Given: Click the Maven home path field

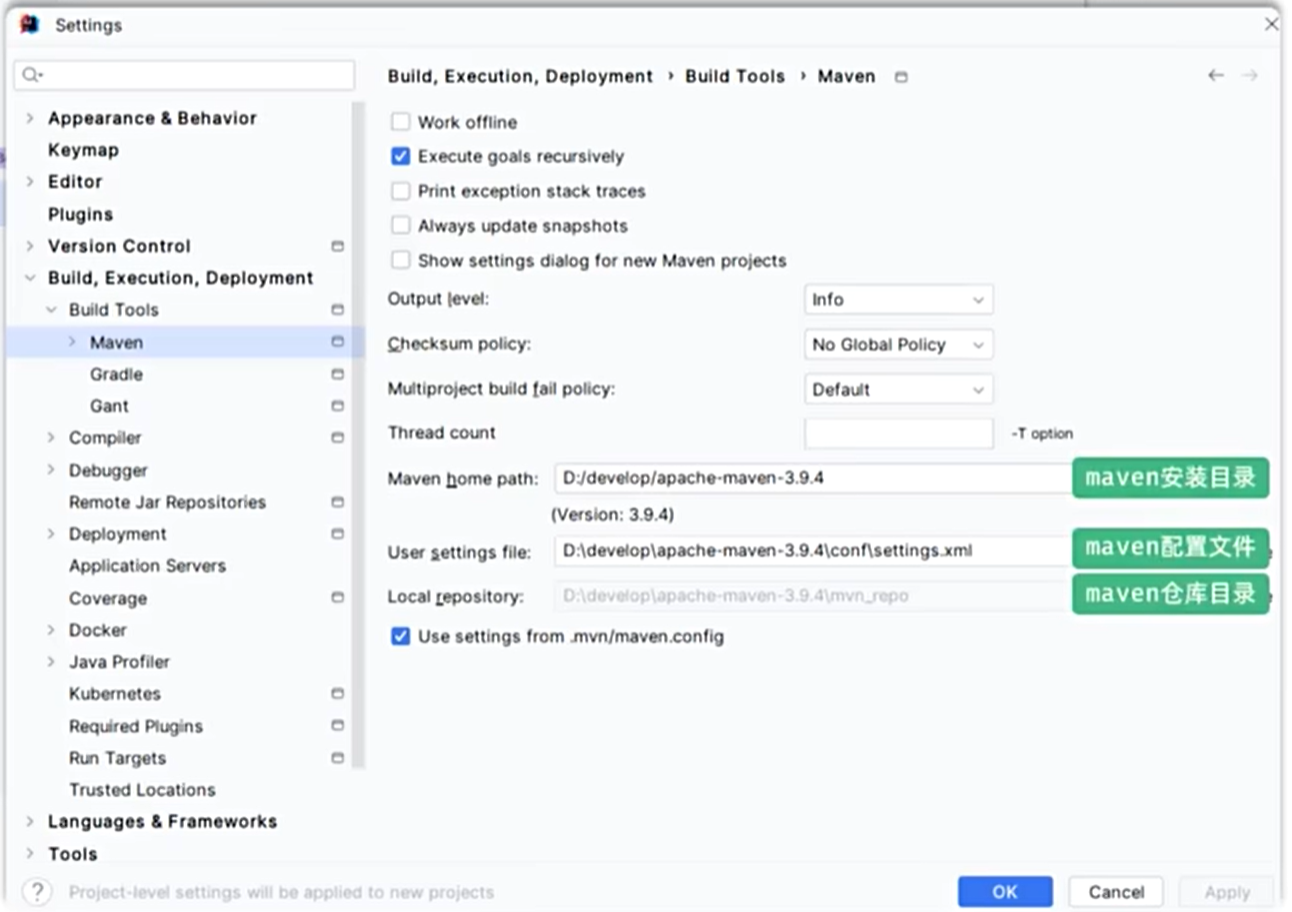Looking at the screenshot, I should (813, 478).
